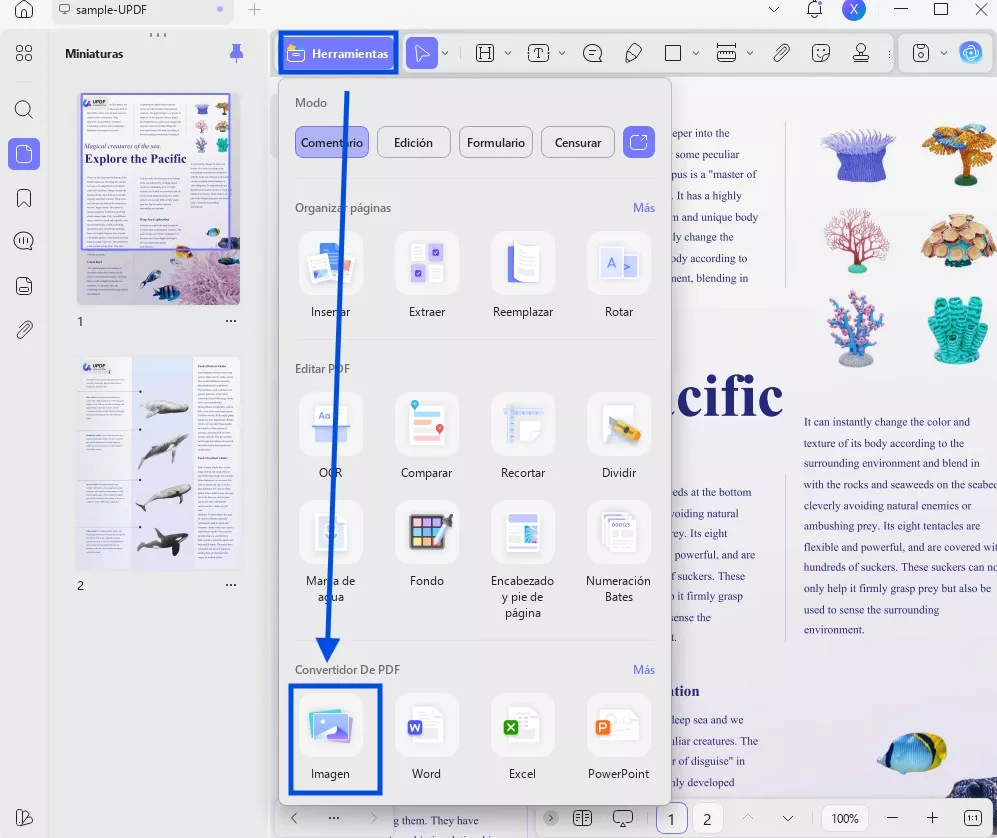Click the save disk icon

pos(921,53)
